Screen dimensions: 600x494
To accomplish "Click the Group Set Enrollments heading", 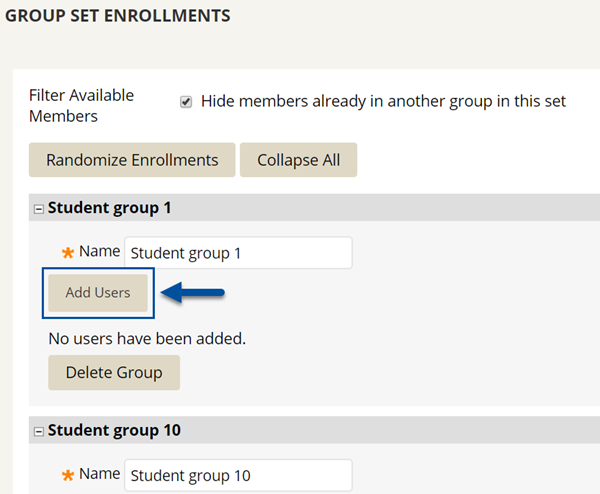I will [118, 16].
